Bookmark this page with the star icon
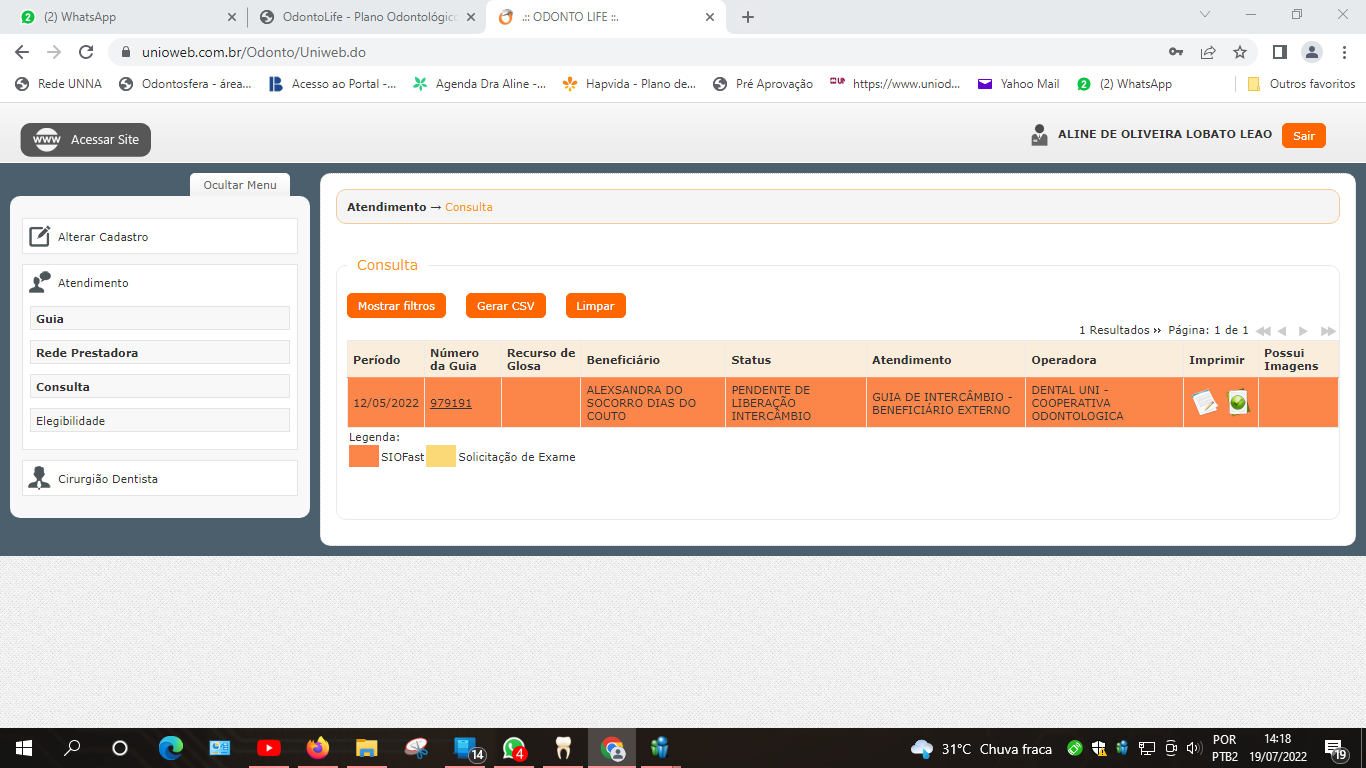This screenshot has width=1366, height=768. (x=1240, y=52)
